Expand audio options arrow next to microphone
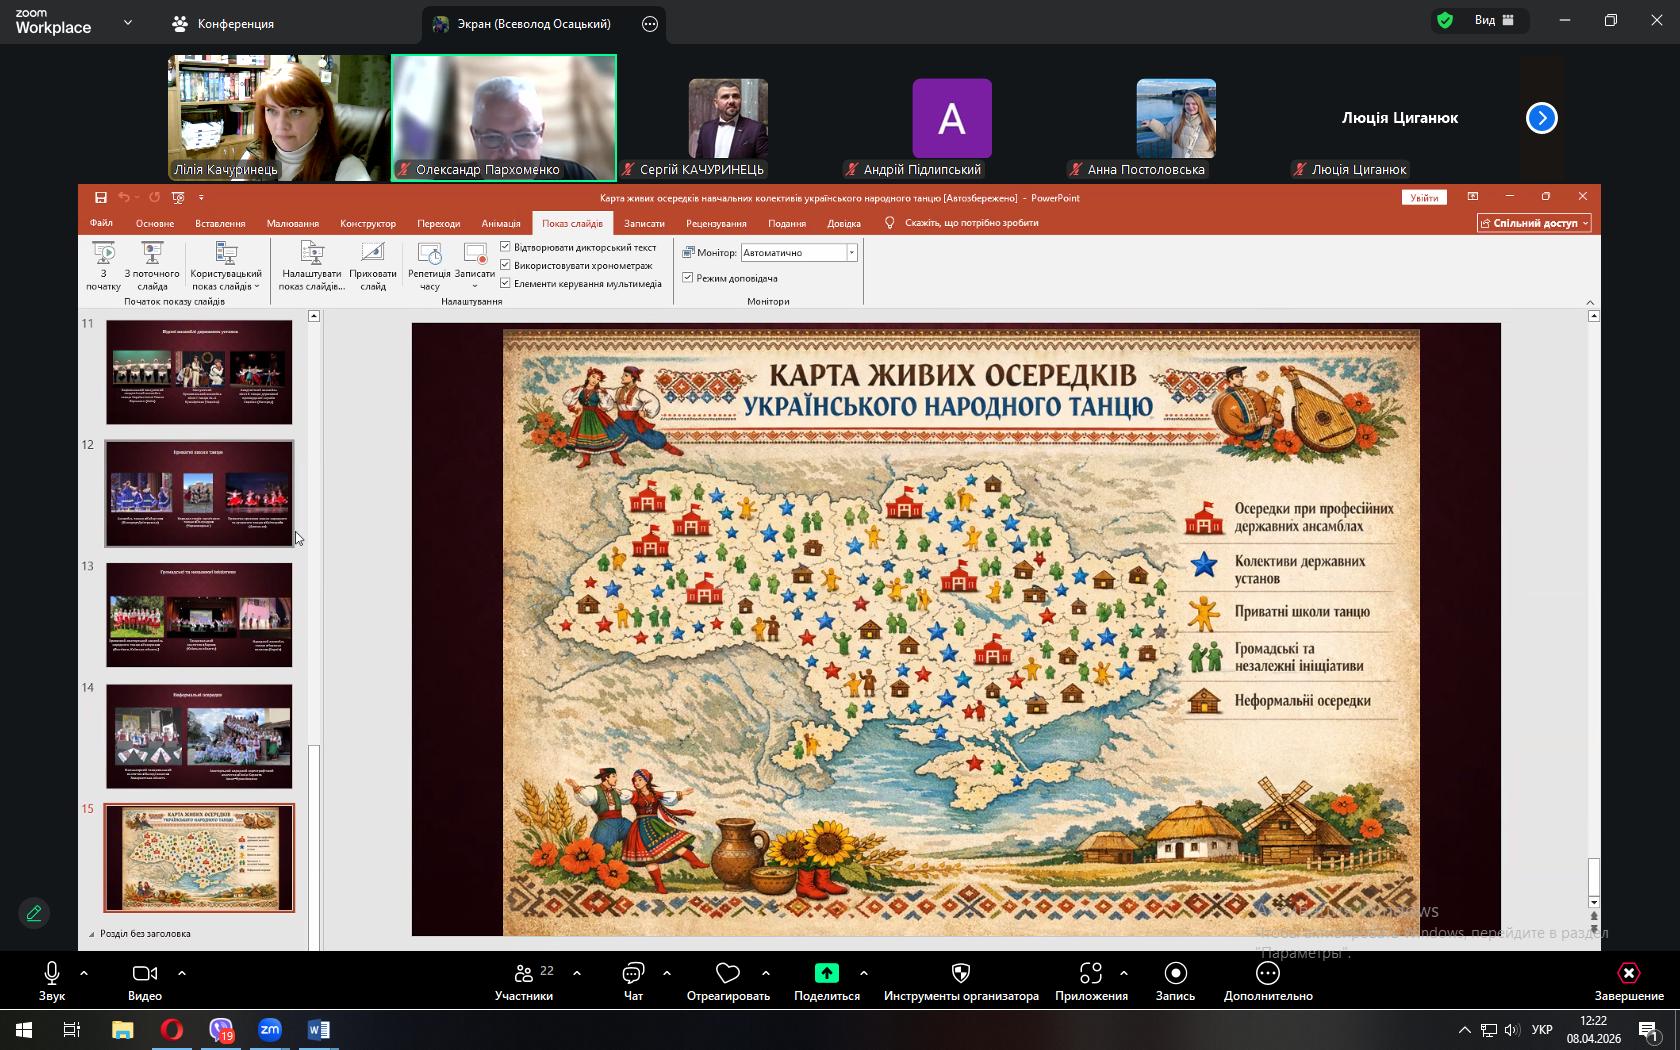1680x1050 pixels. [84, 972]
